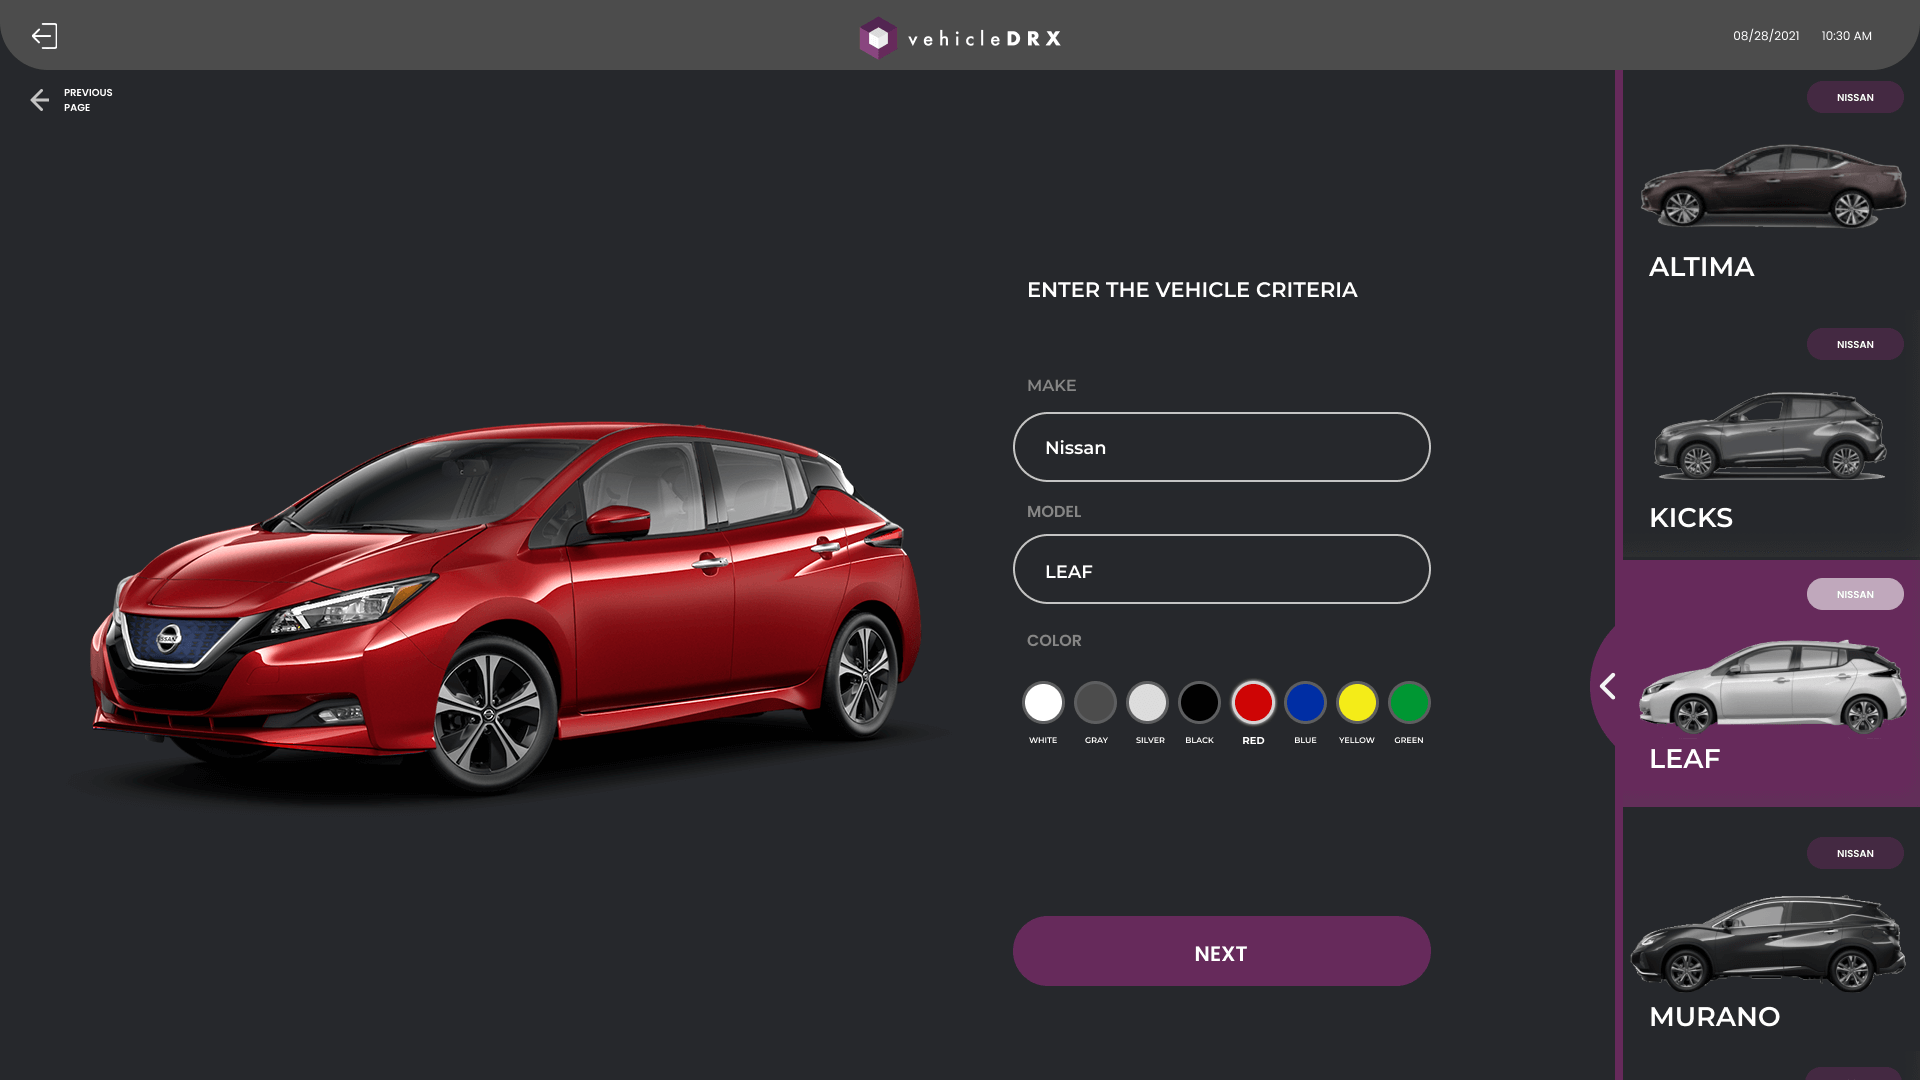Click the previous page back arrow
This screenshot has height=1080, width=1920.
pyautogui.click(x=39, y=100)
